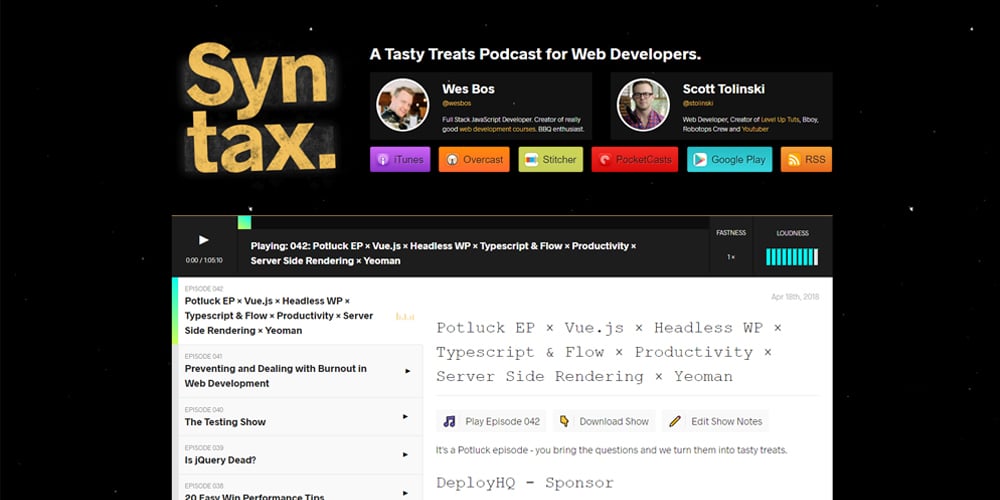Click the Play Episode 042 button
Image resolution: width=1000 pixels, height=500 pixels.
coord(491,421)
